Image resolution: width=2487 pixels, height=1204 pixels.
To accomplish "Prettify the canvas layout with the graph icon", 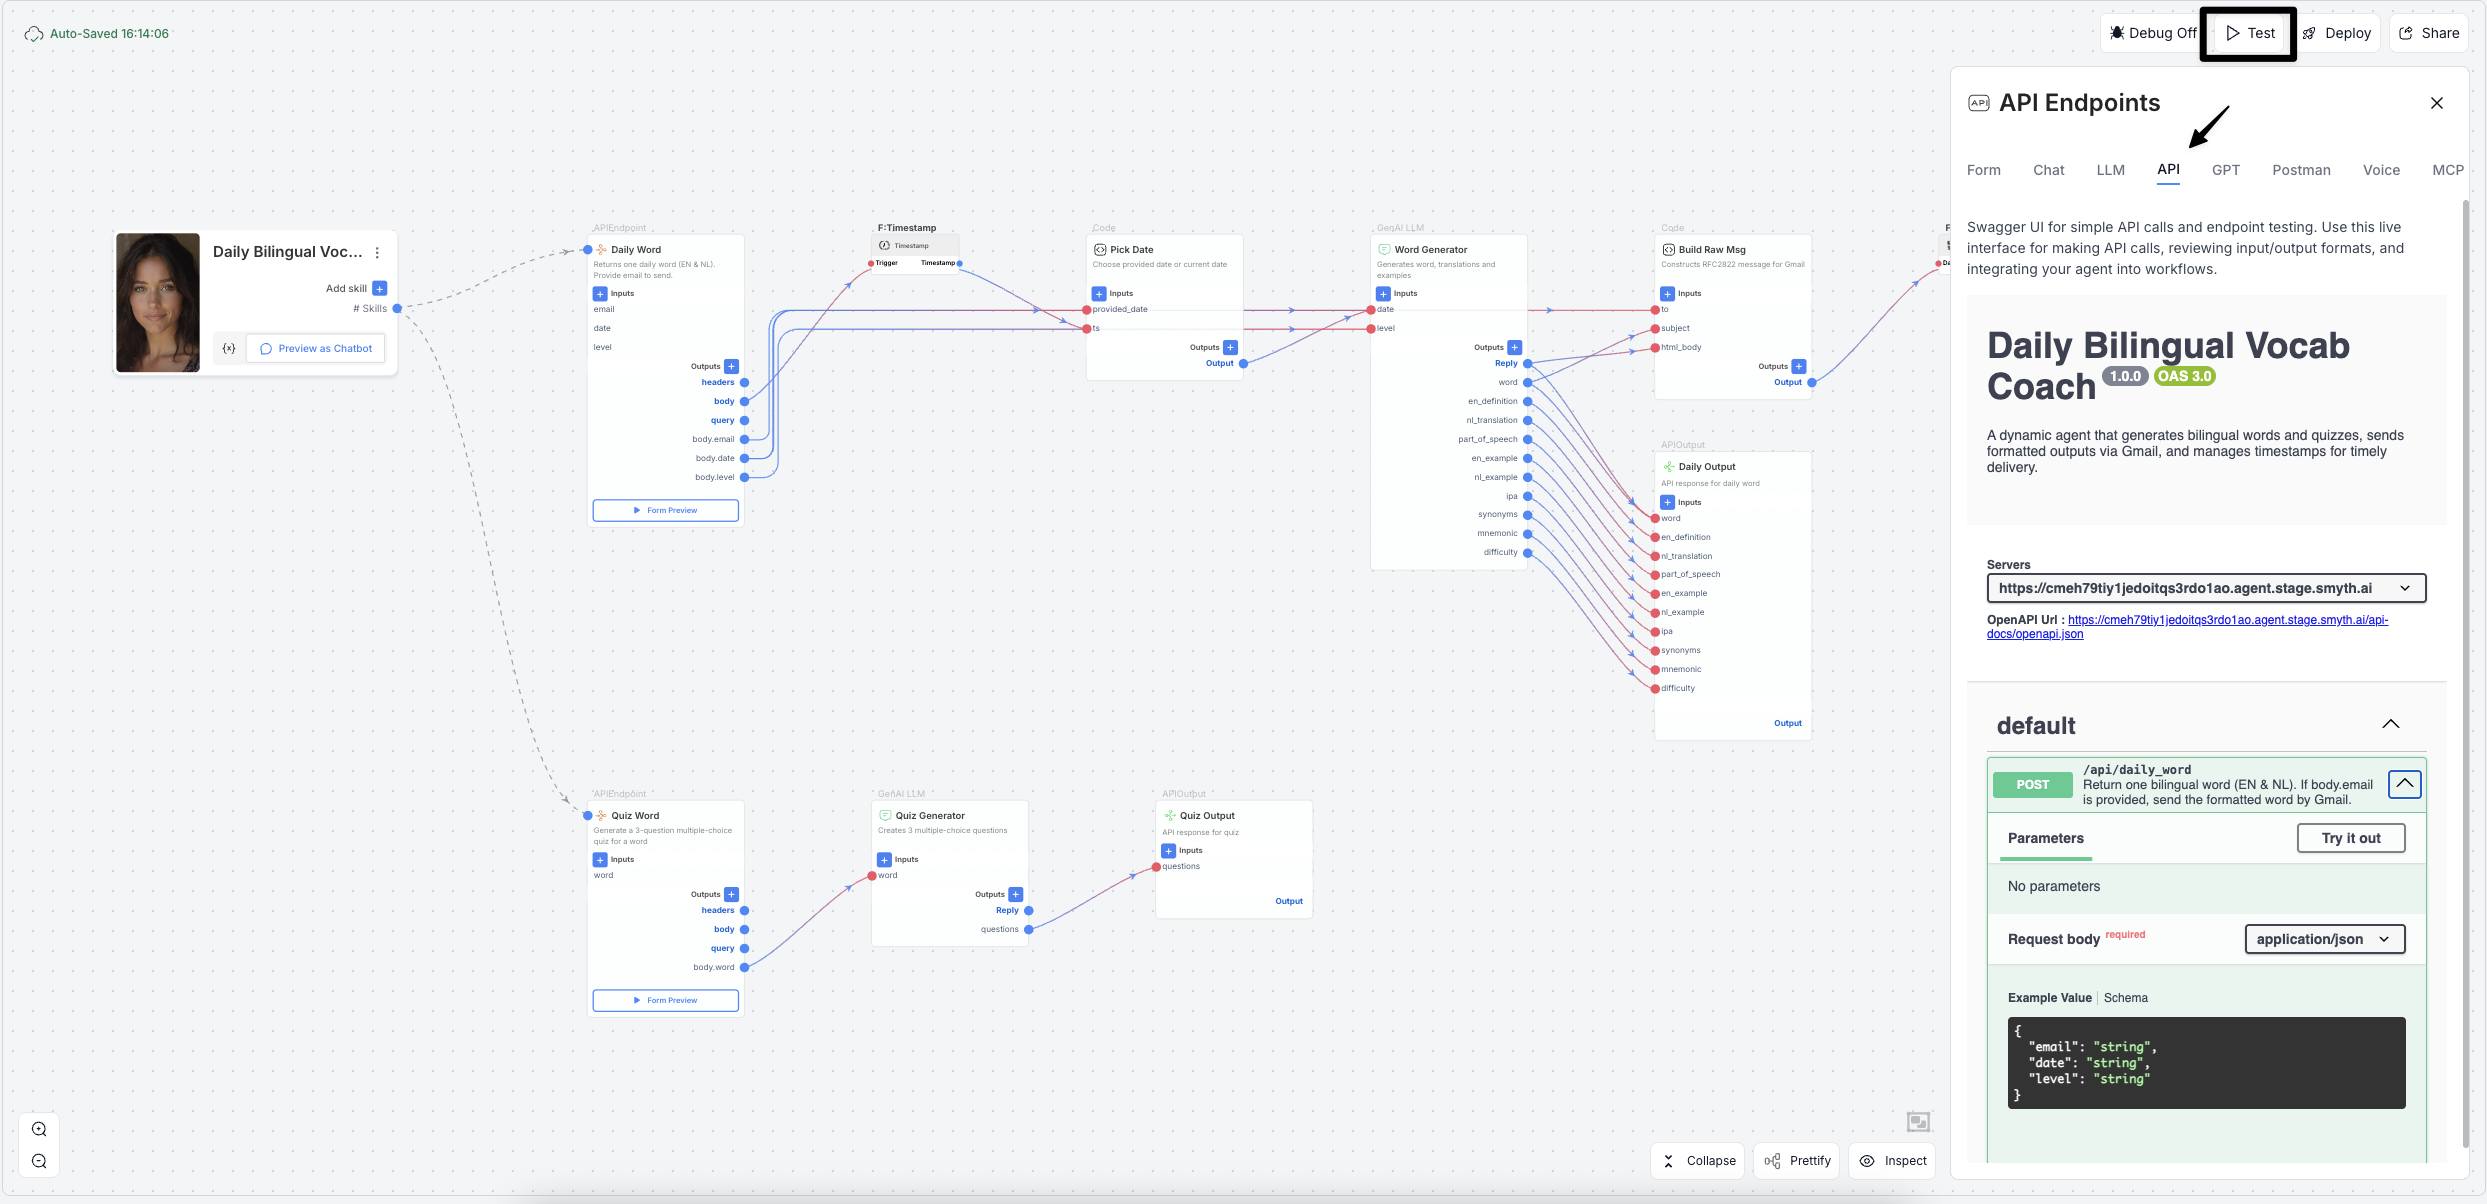I will (1771, 1160).
